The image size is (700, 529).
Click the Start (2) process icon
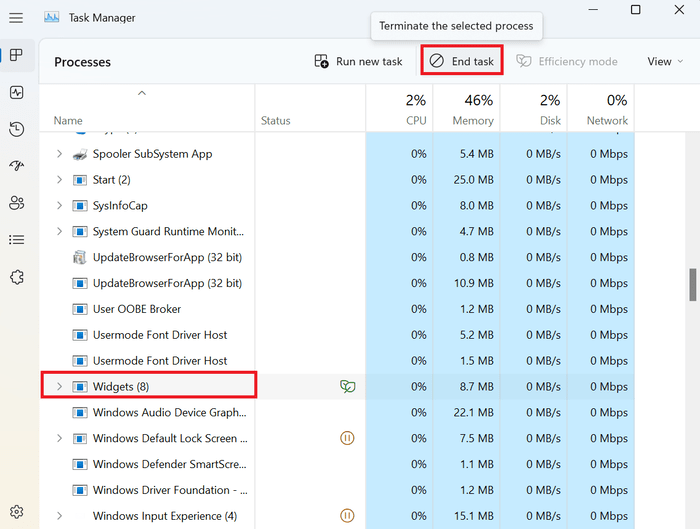[x=80, y=180]
